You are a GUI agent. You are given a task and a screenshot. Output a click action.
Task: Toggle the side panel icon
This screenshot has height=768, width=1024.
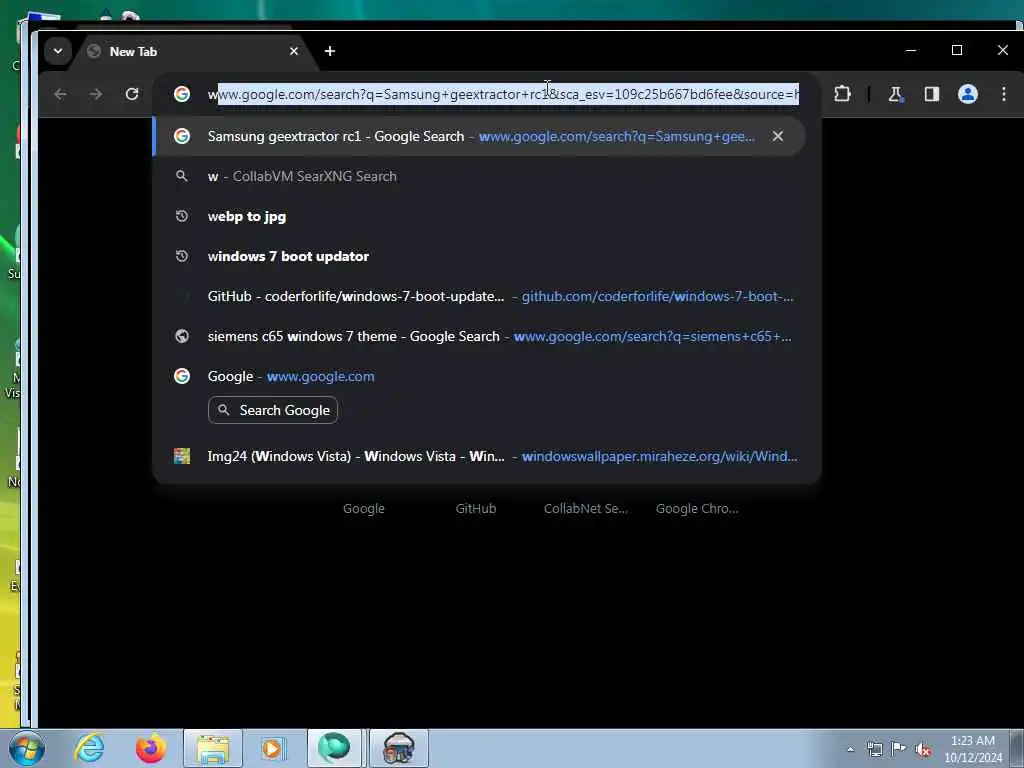(x=932, y=94)
